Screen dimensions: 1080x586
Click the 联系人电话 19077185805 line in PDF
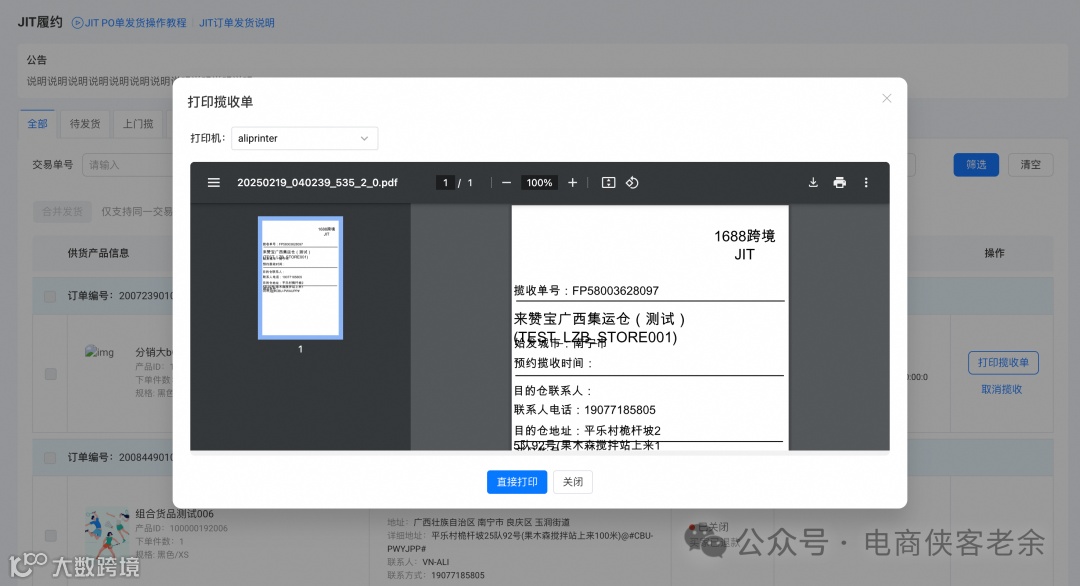coord(585,410)
